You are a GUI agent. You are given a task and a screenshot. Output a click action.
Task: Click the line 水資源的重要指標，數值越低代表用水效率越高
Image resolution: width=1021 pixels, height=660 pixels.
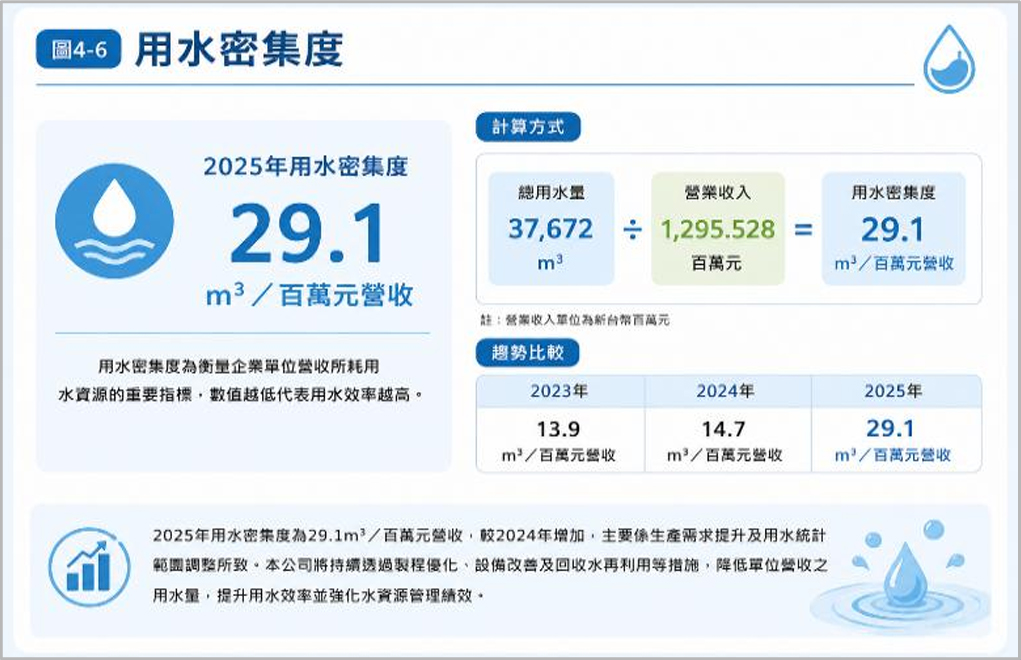point(241,394)
